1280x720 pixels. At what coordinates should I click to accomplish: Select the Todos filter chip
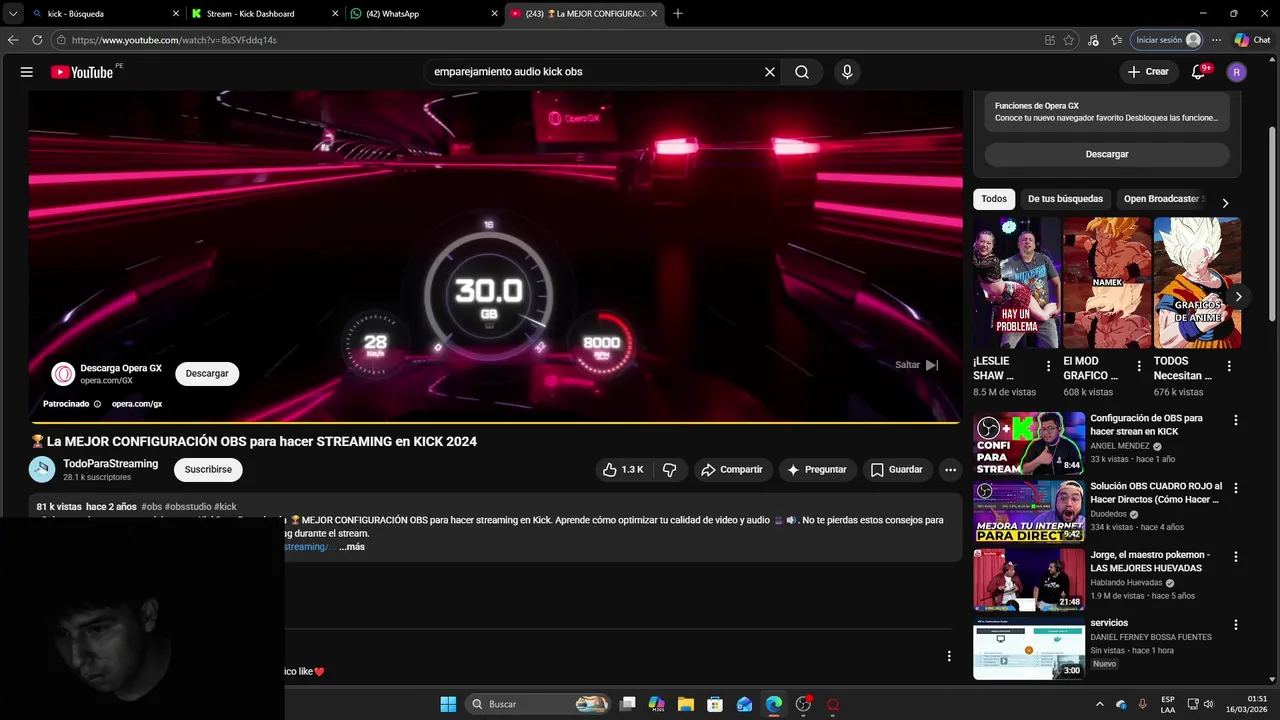point(994,199)
